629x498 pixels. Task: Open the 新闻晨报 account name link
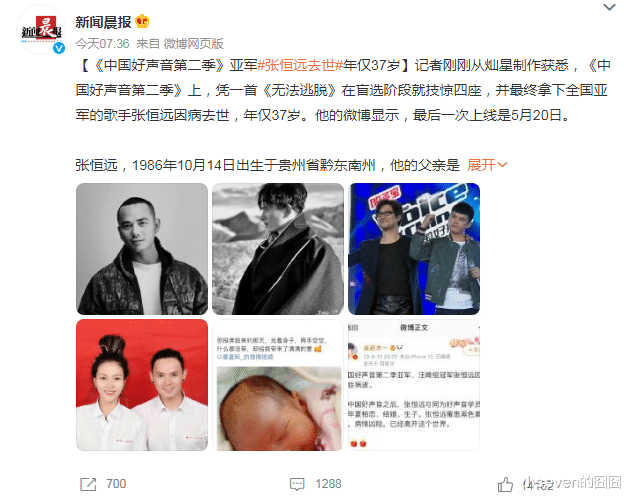point(103,22)
